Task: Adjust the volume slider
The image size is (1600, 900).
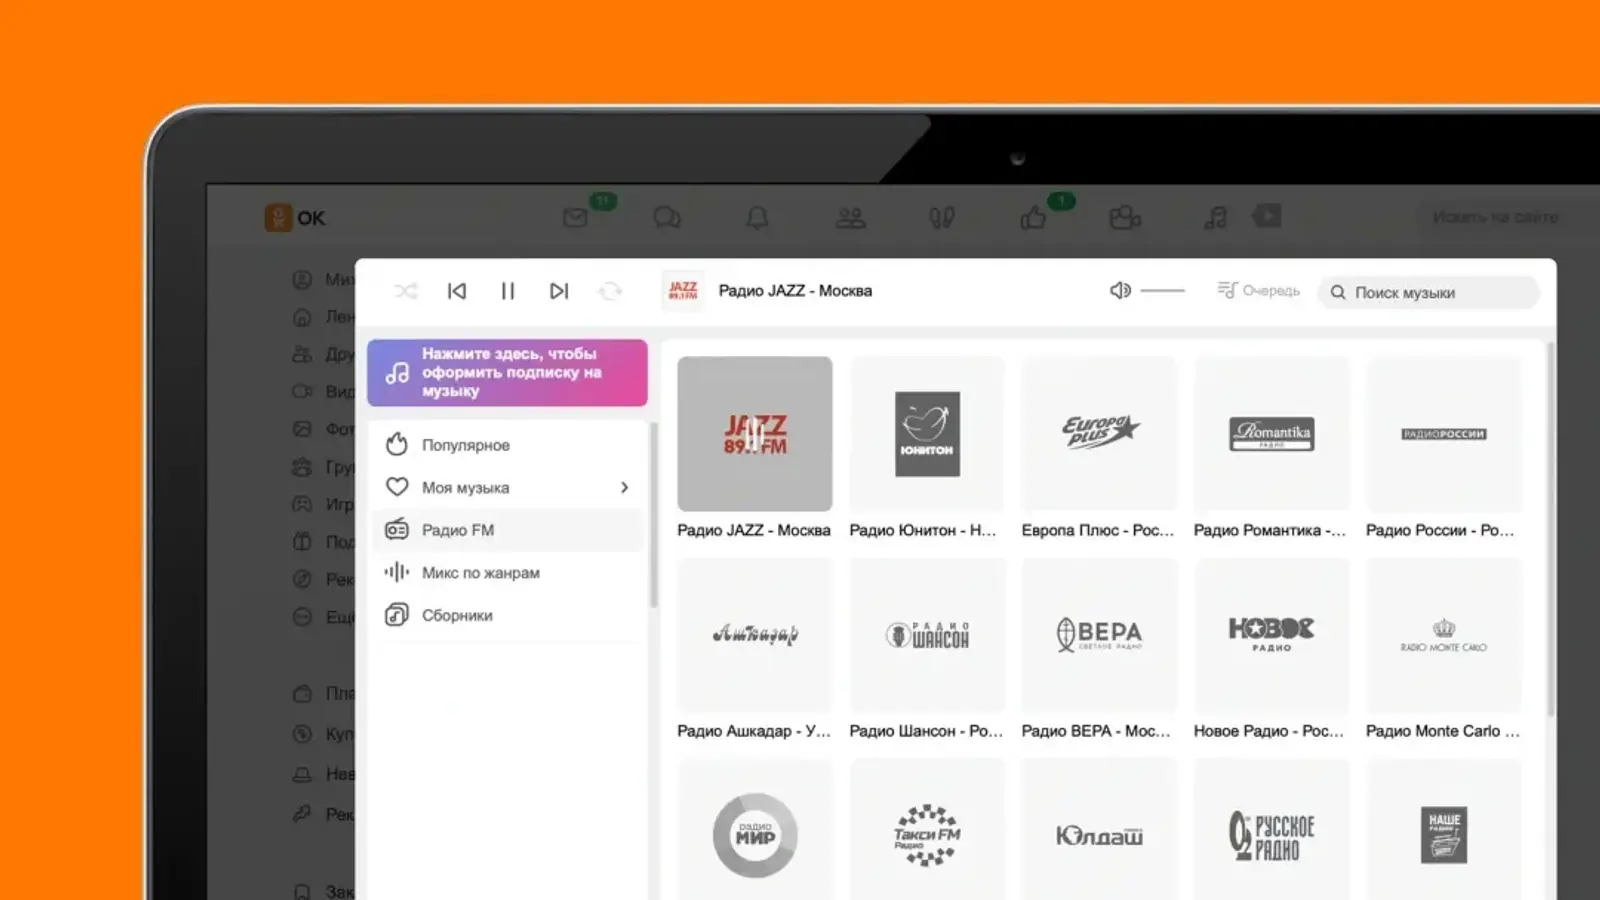Action: pos(1163,290)
